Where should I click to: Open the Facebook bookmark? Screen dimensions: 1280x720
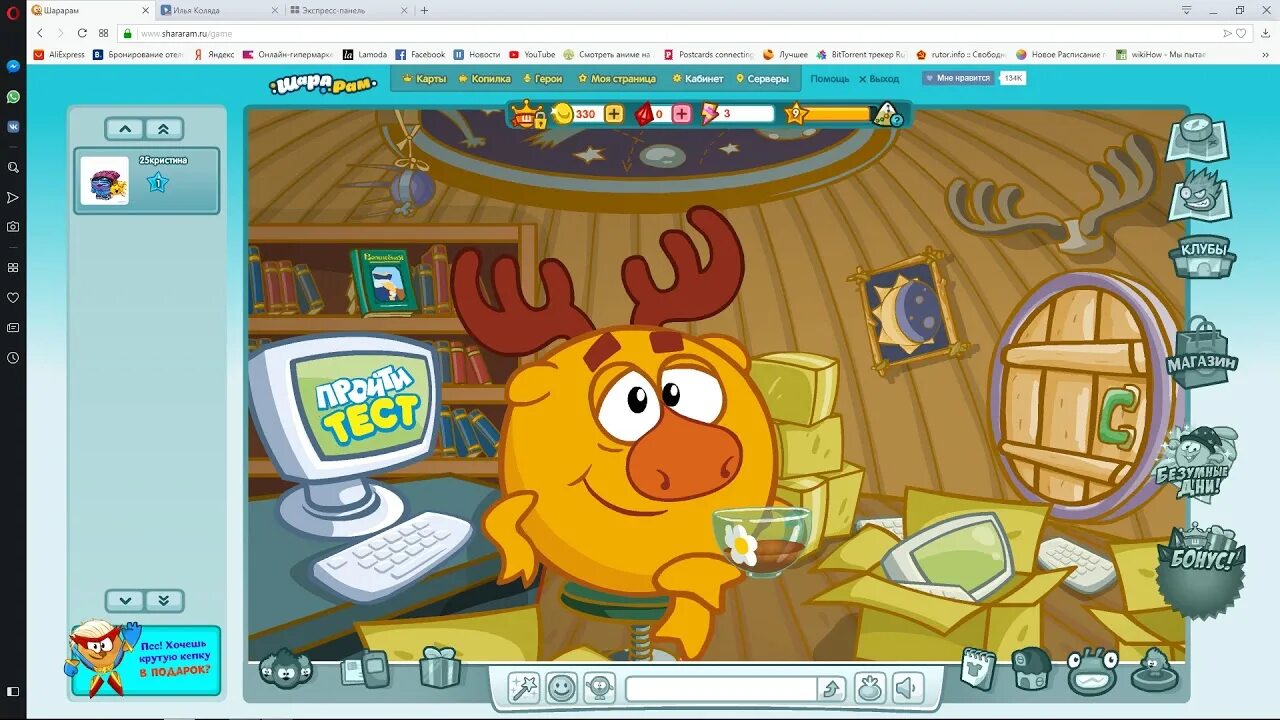(x=420, y=55)
